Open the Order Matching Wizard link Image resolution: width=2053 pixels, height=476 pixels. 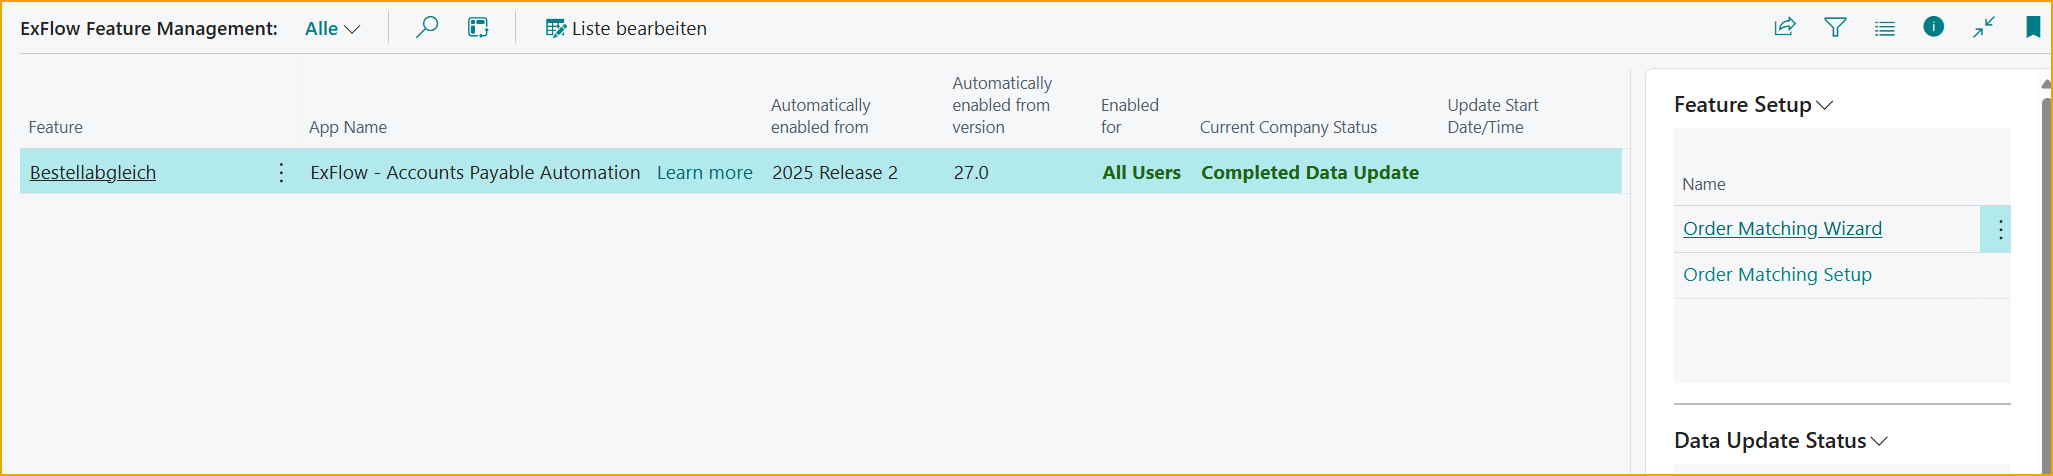(1782, 229)
